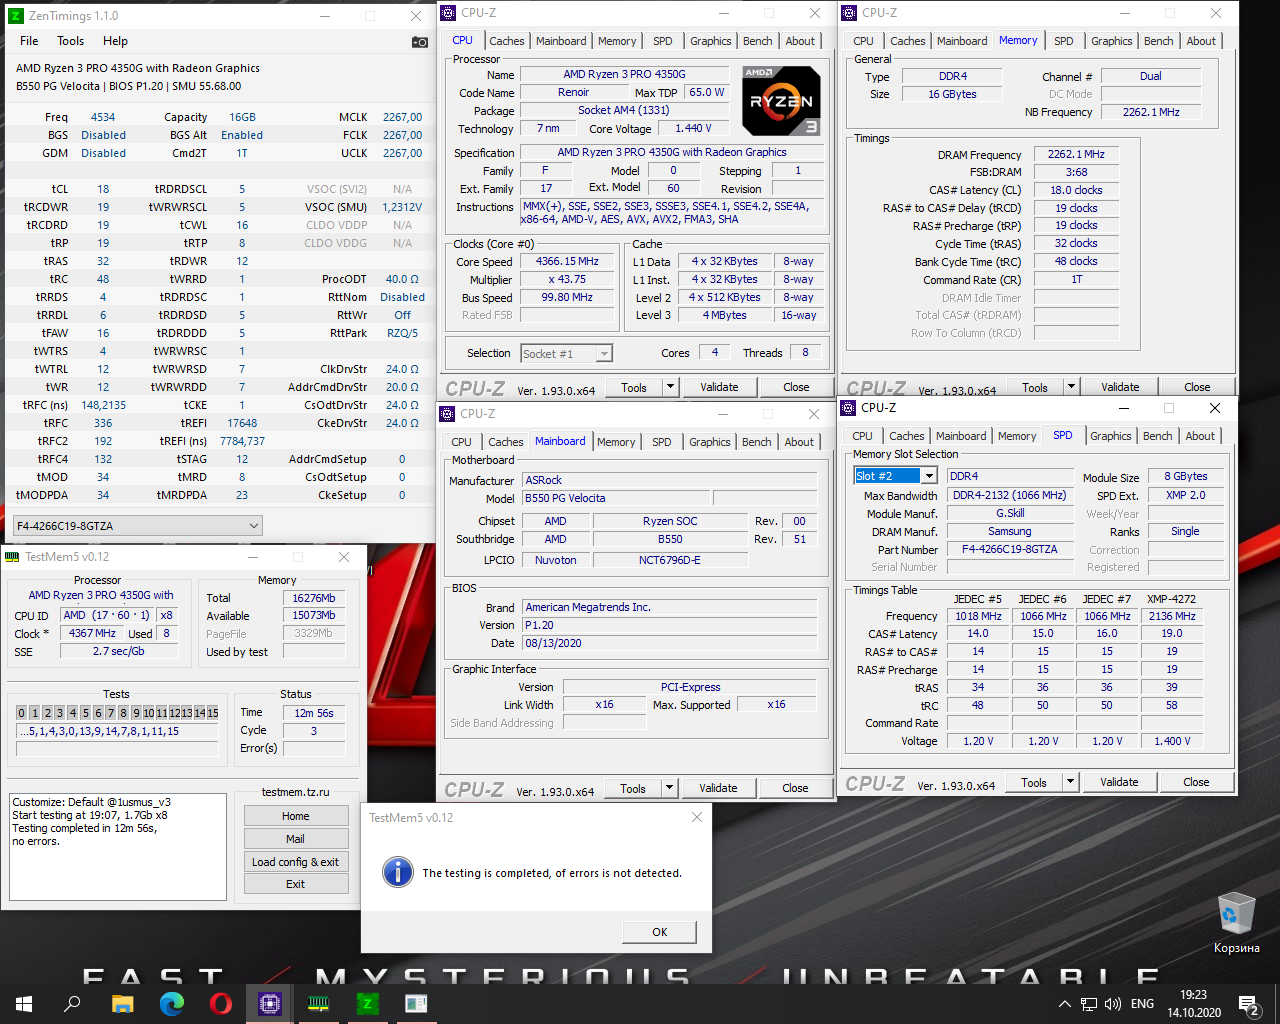Click Validate in the CPU-Z Memory window
Viewport: 1280px width, 1024px height.
[x=1120, y=387]
